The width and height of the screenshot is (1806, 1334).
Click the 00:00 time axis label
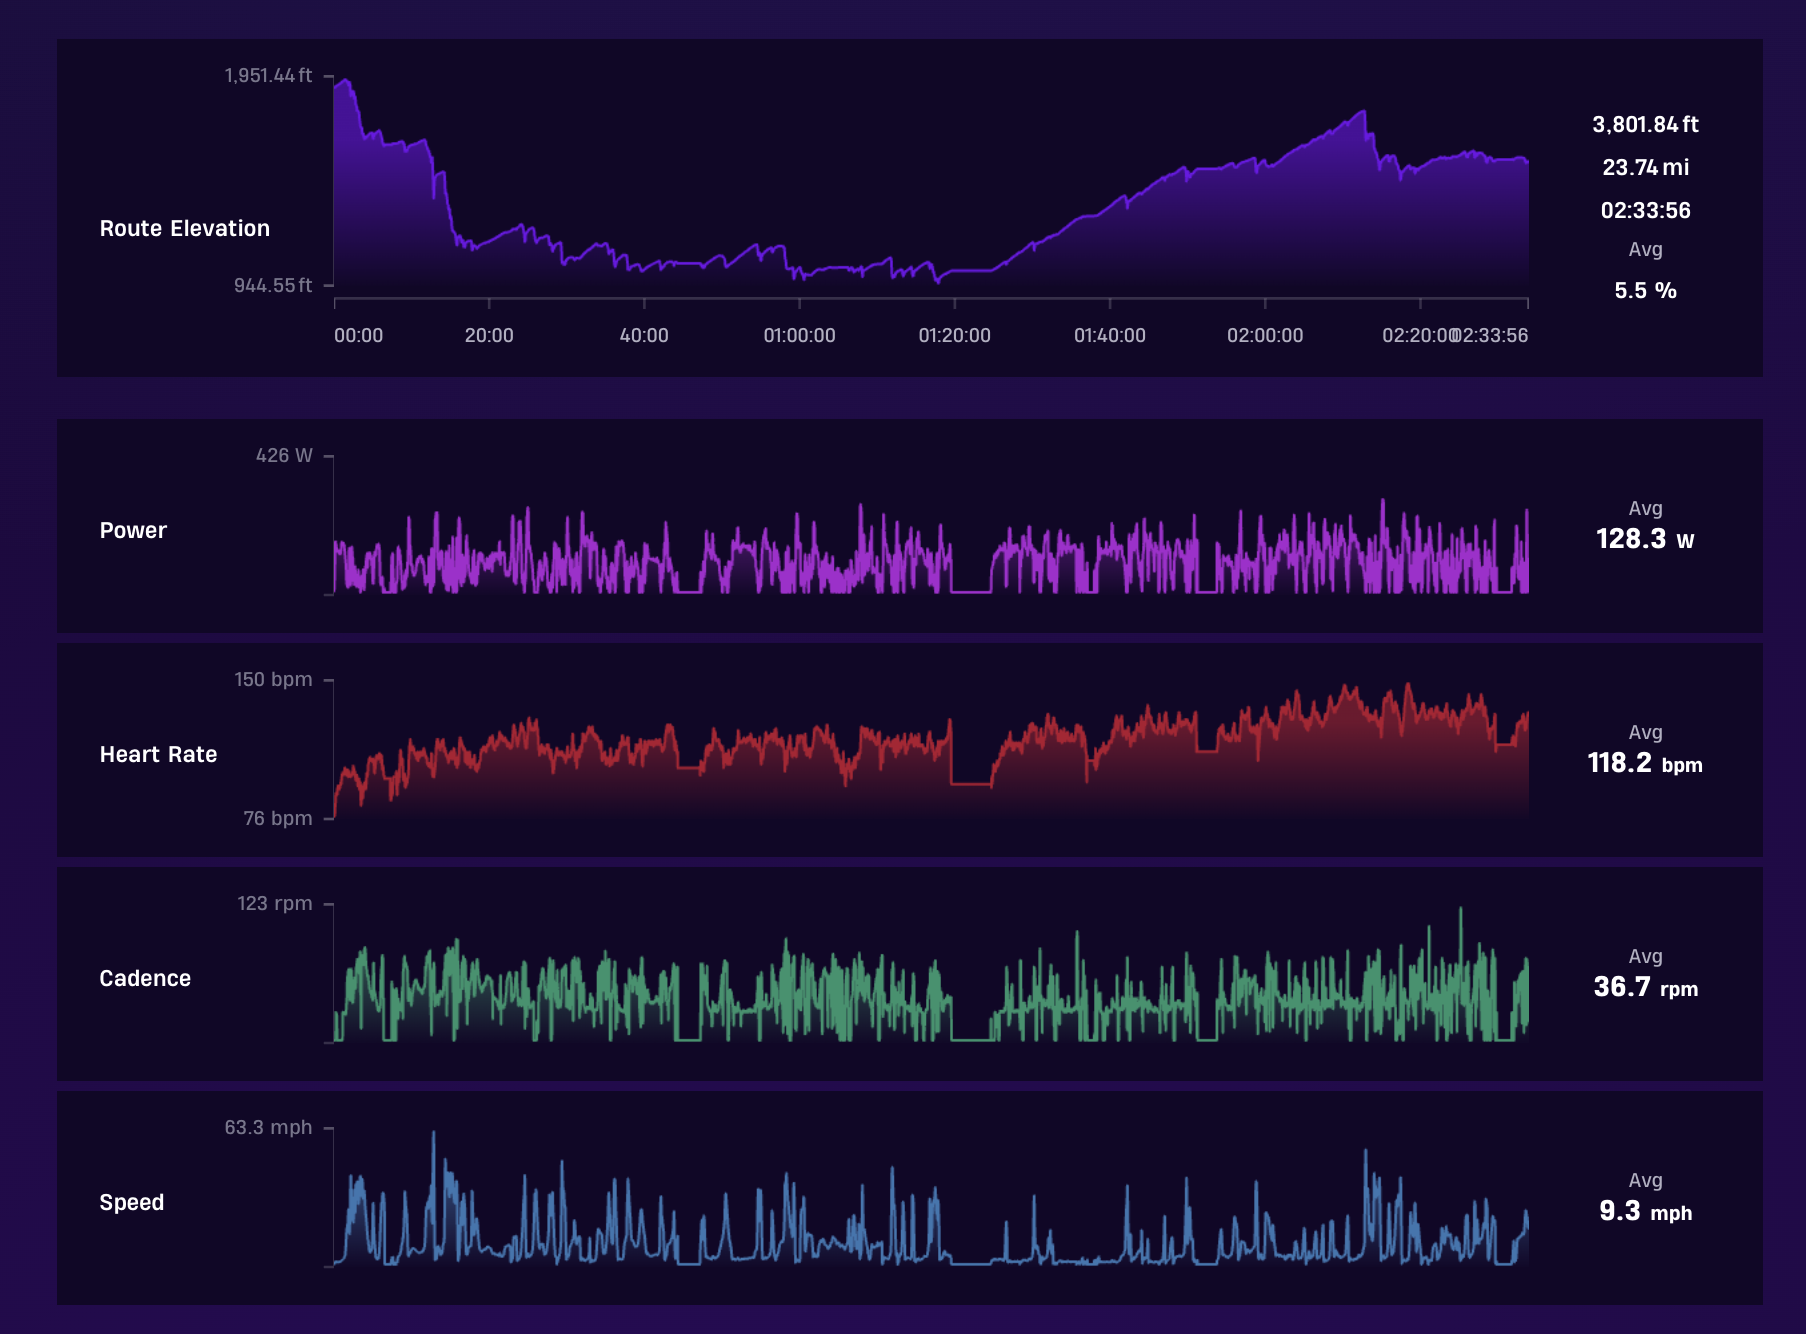pyautogui.click(x=358, y=336)
